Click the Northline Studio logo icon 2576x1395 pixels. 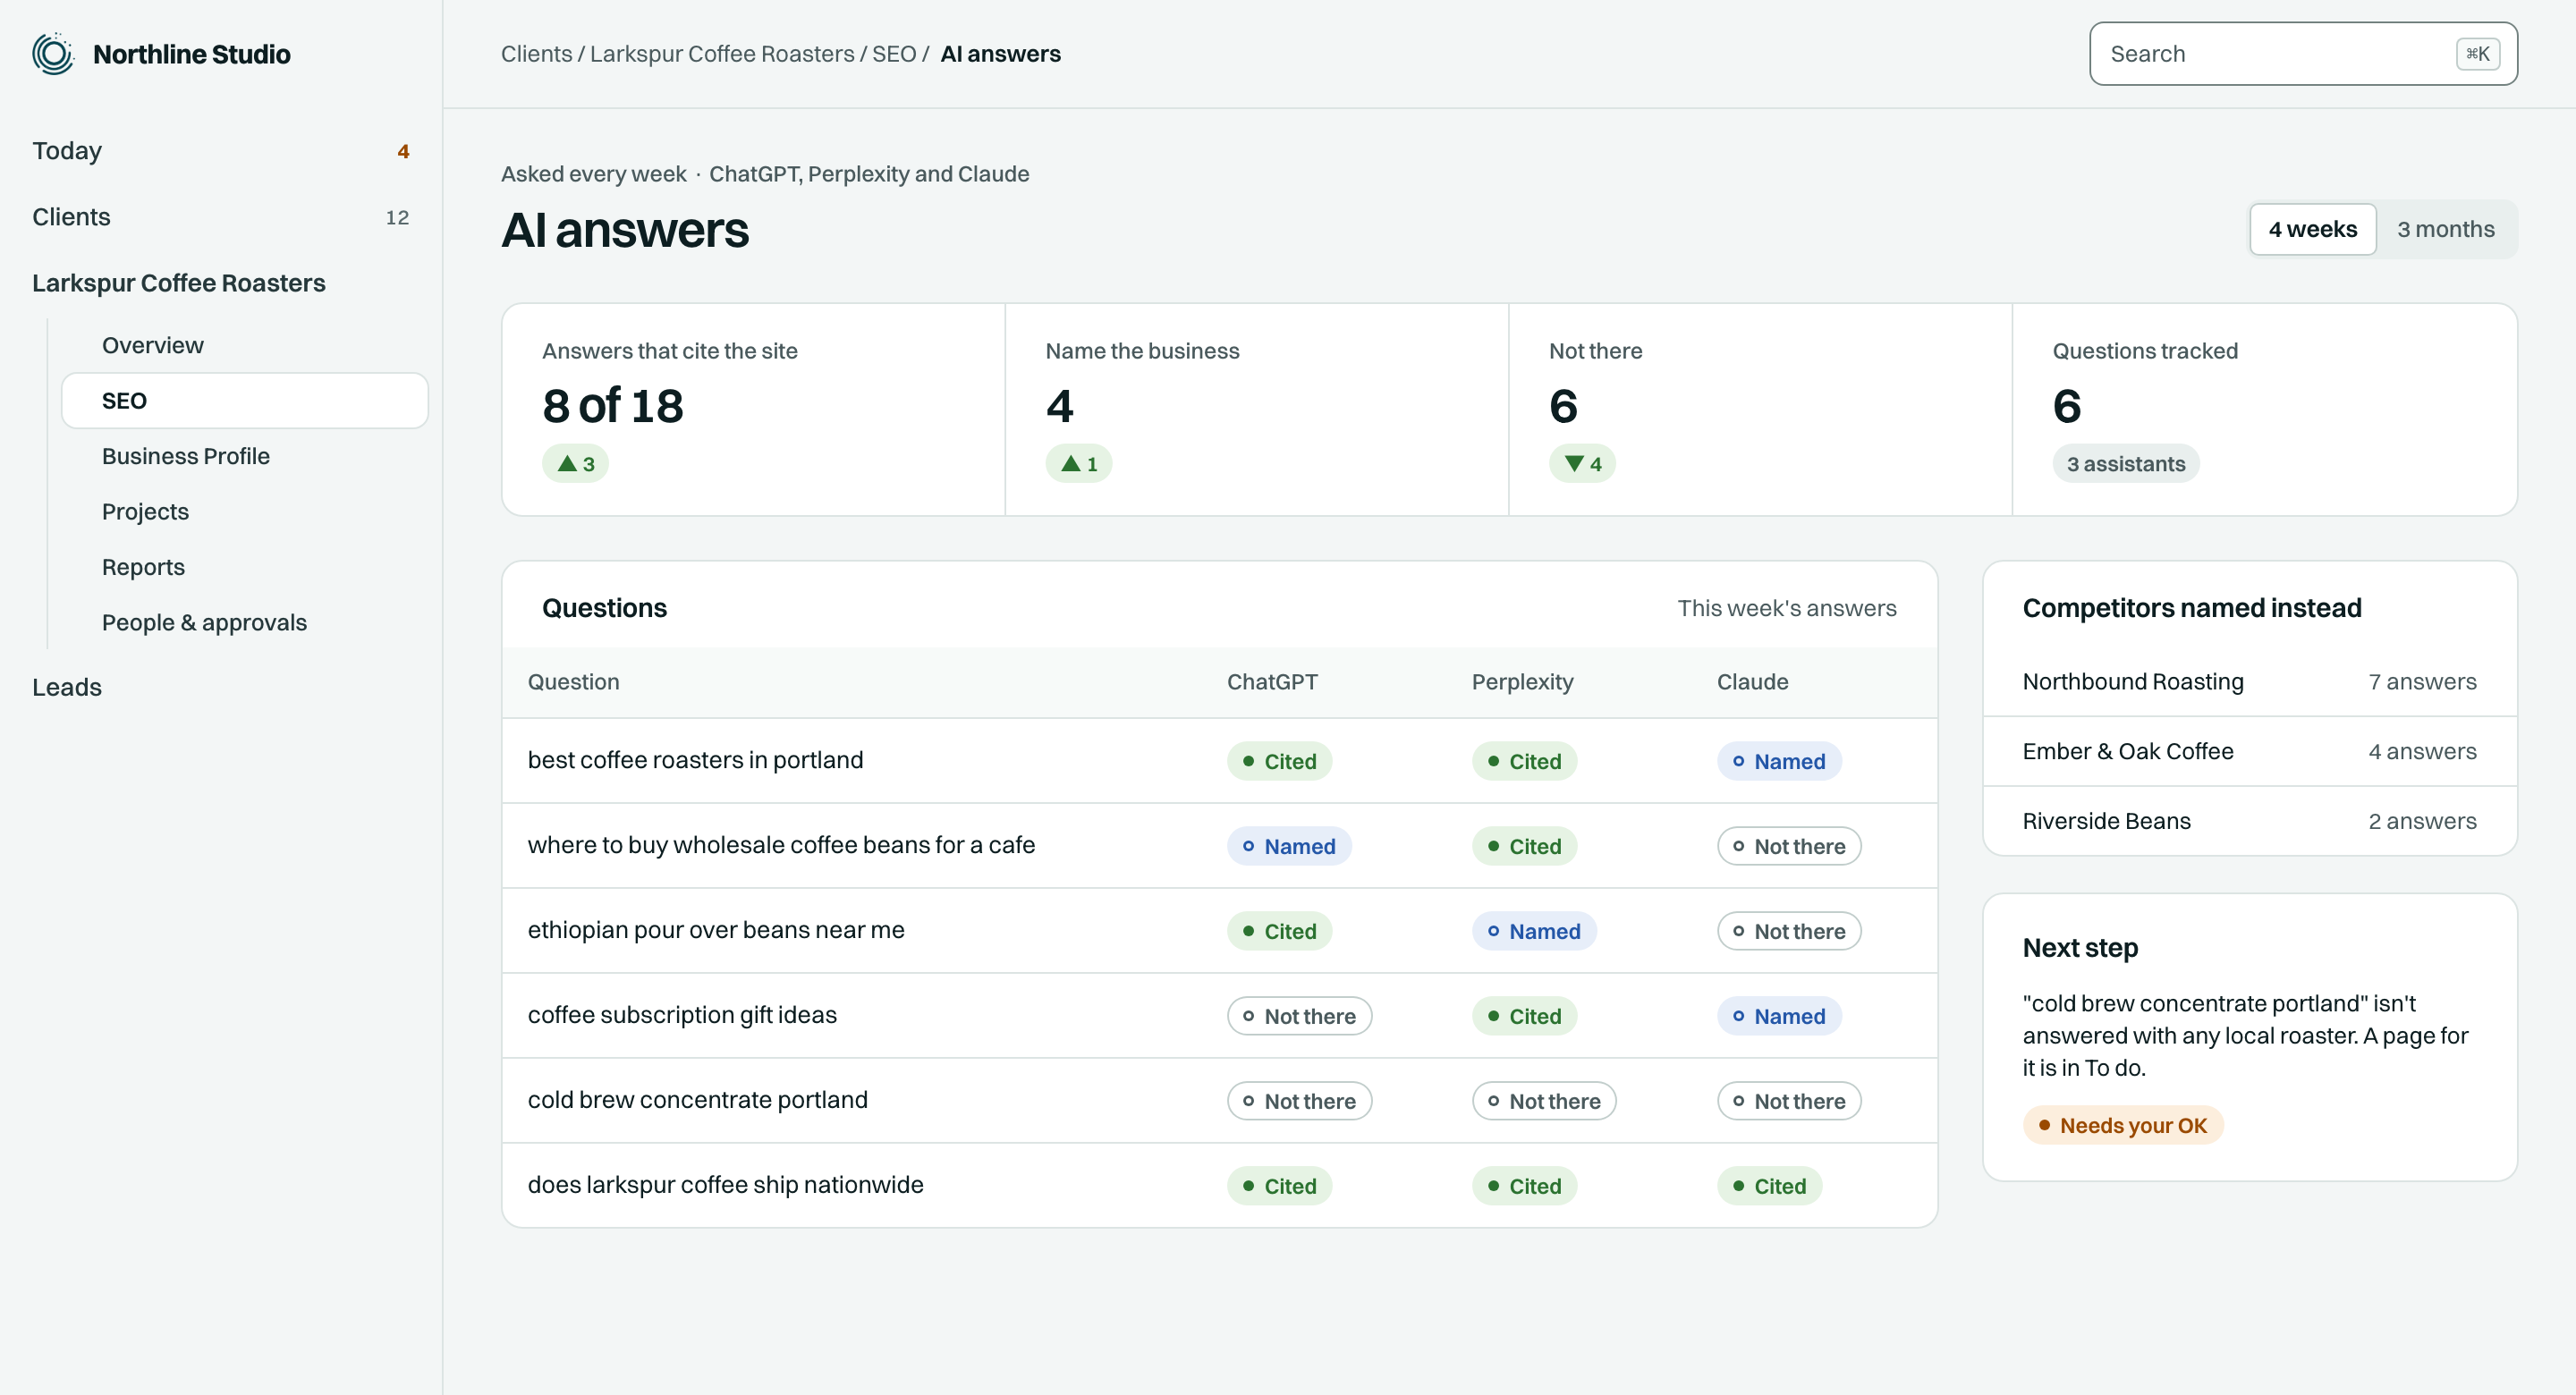pyautogui.click(x=53, y=54)
